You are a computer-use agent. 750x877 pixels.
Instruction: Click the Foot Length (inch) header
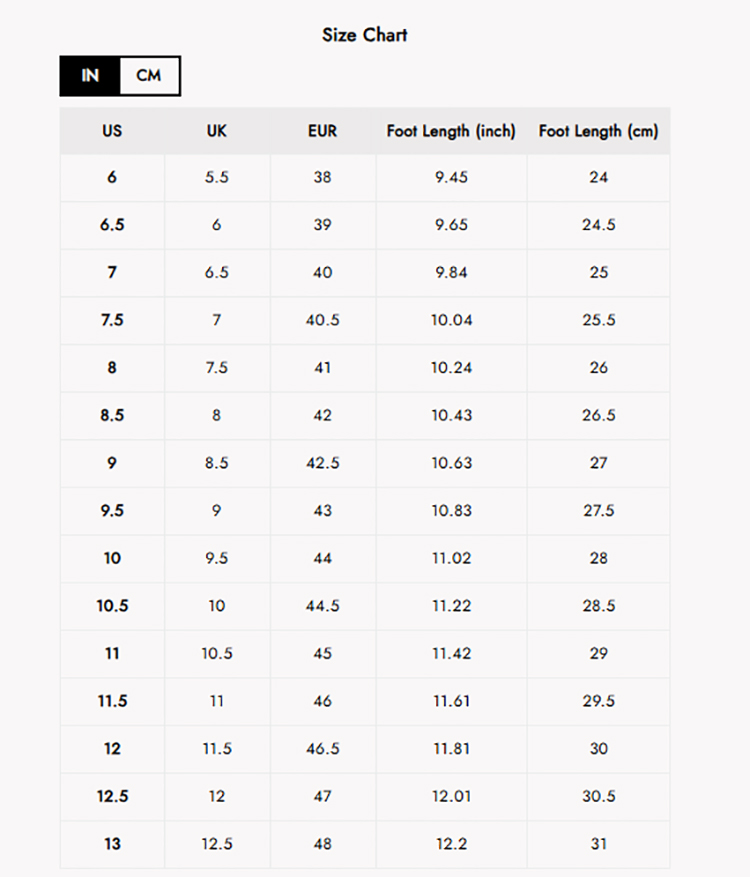451,131
